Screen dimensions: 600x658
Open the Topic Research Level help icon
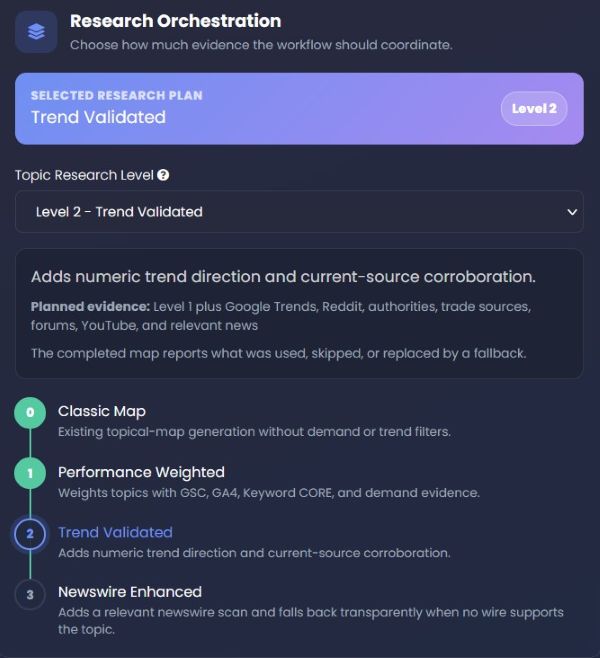(x=163, y=175)
